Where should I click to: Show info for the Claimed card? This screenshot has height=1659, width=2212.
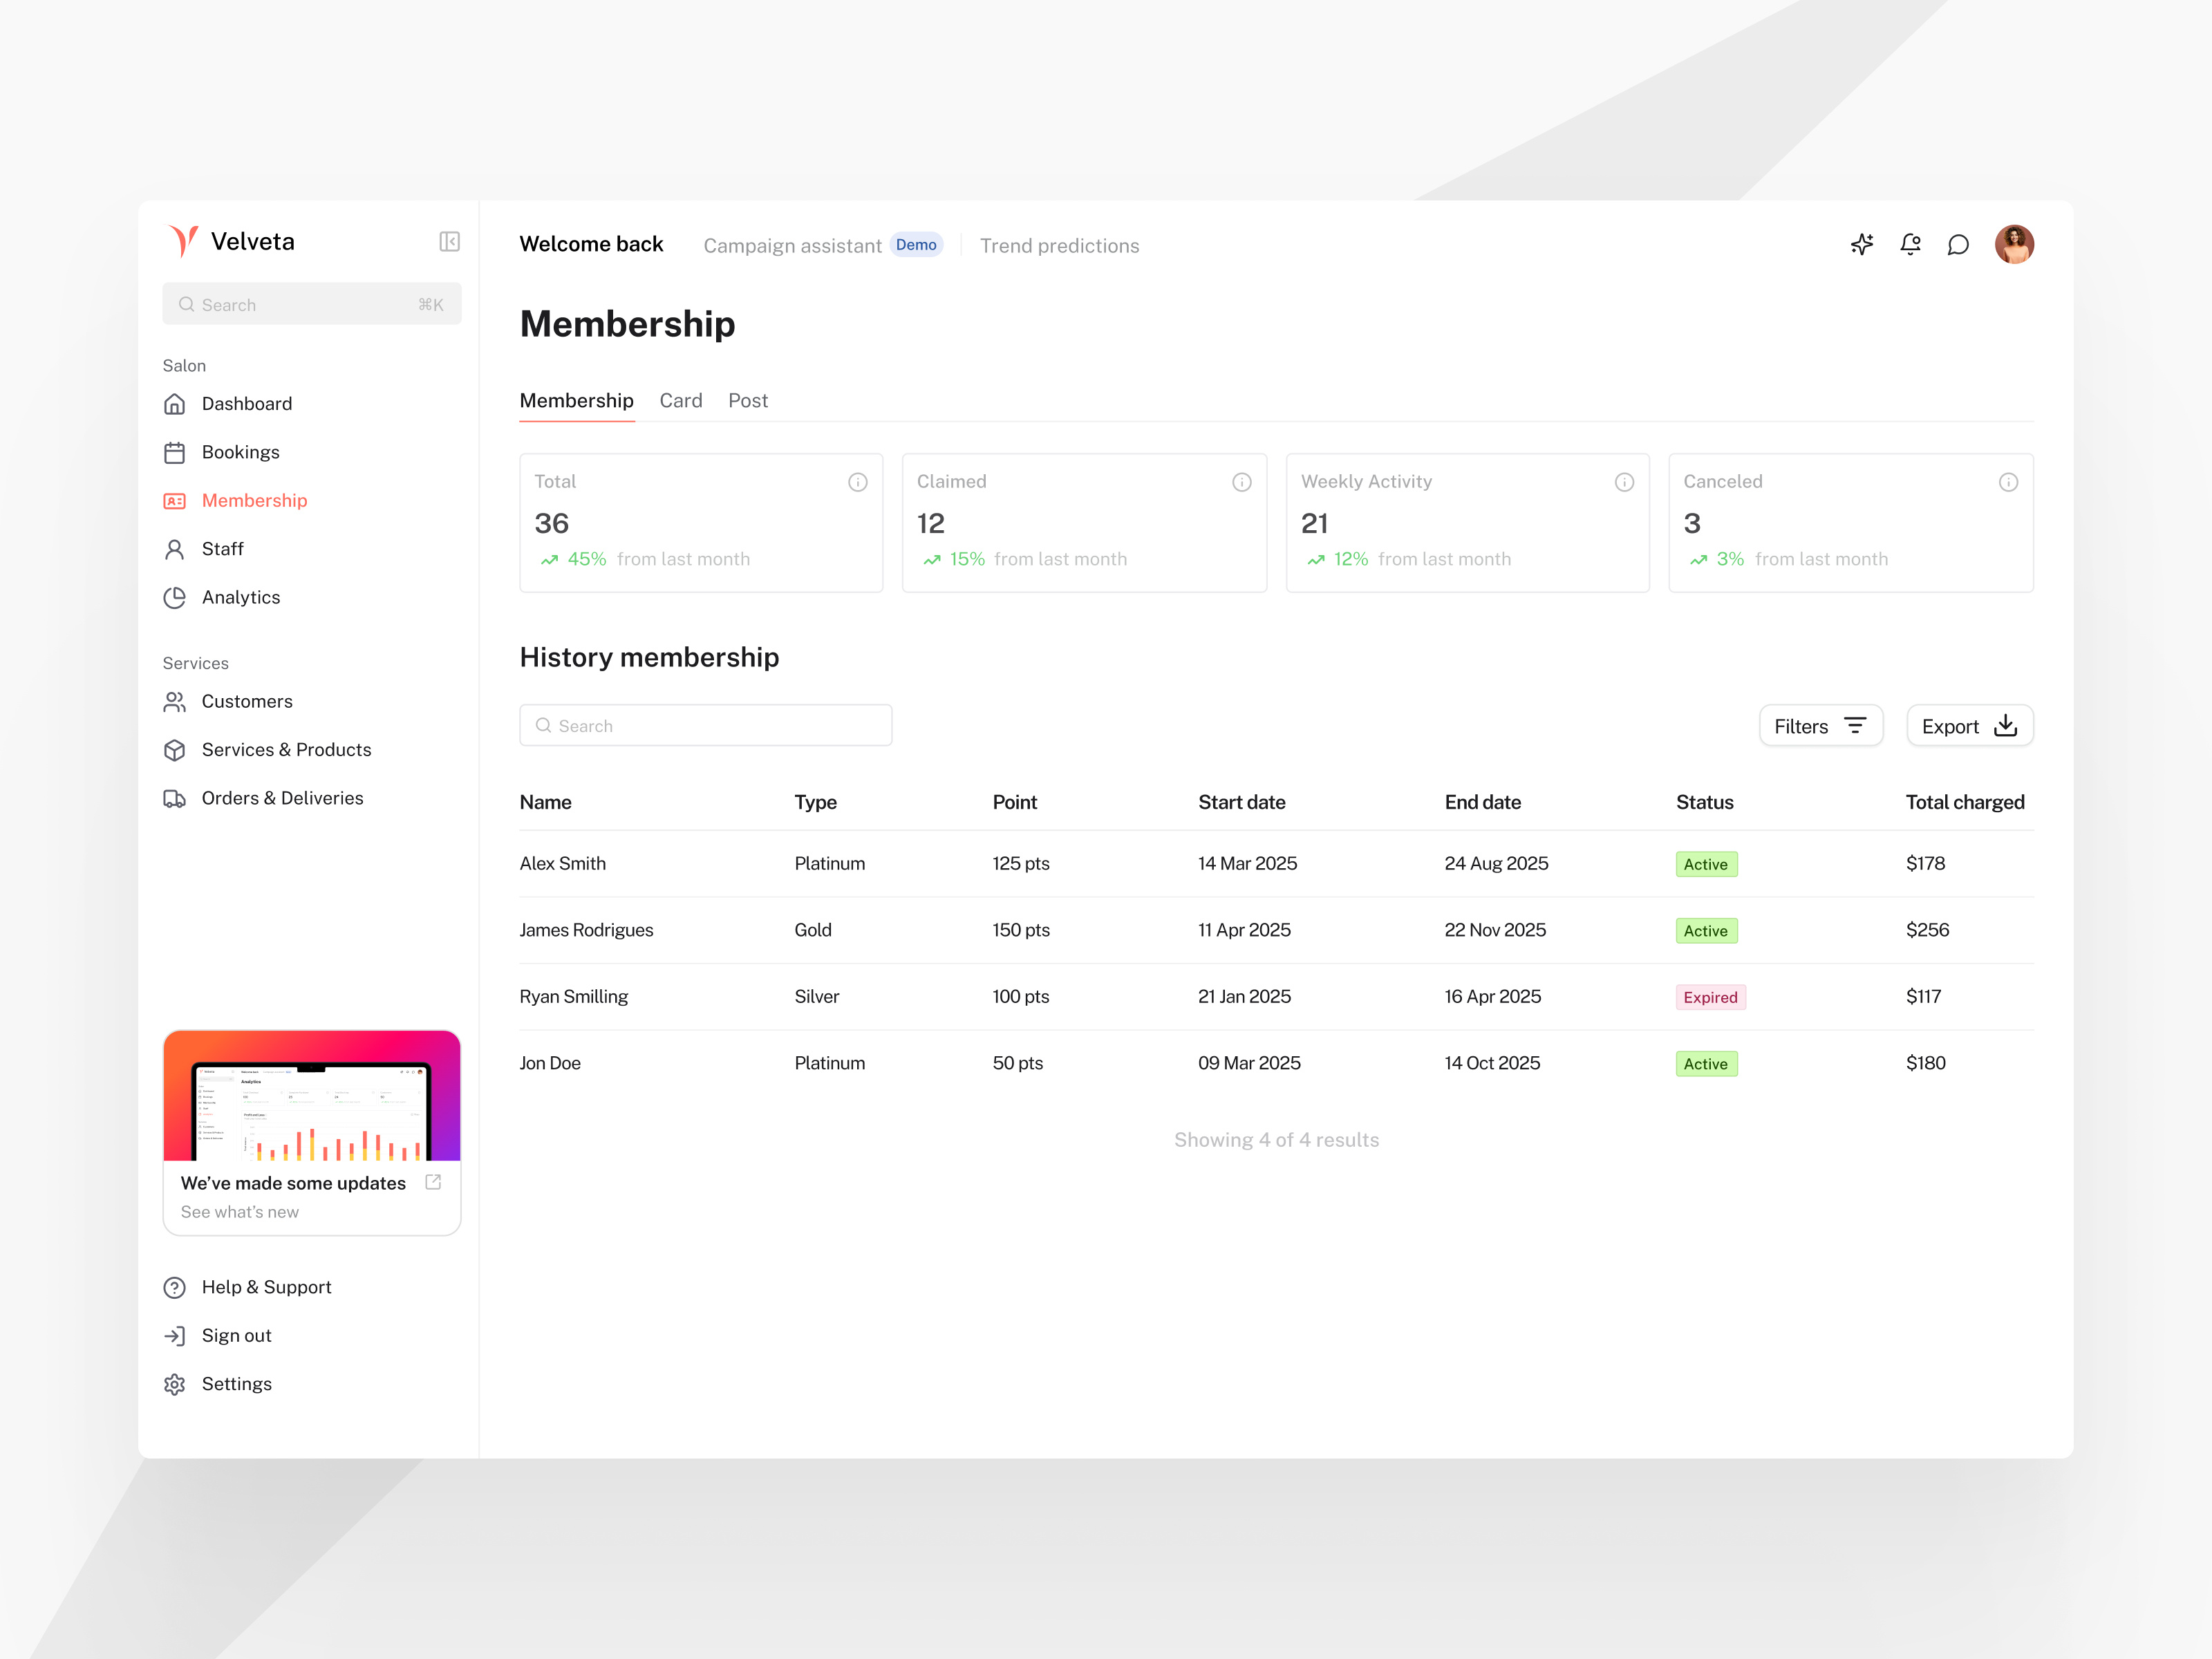pos(1242,482)
